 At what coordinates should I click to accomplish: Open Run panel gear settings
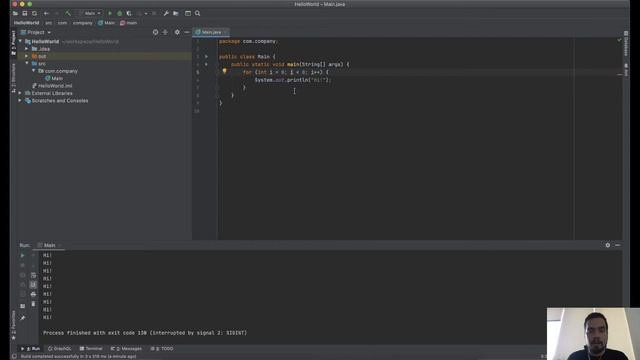608,245
